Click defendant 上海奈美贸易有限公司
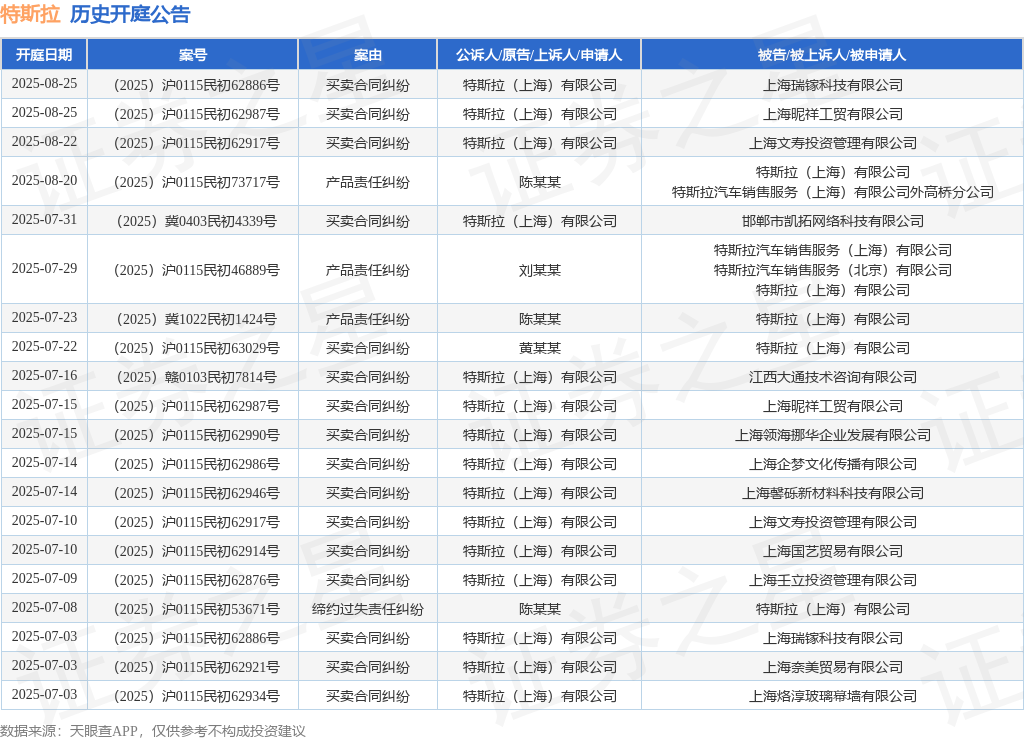 pos(833,667)
